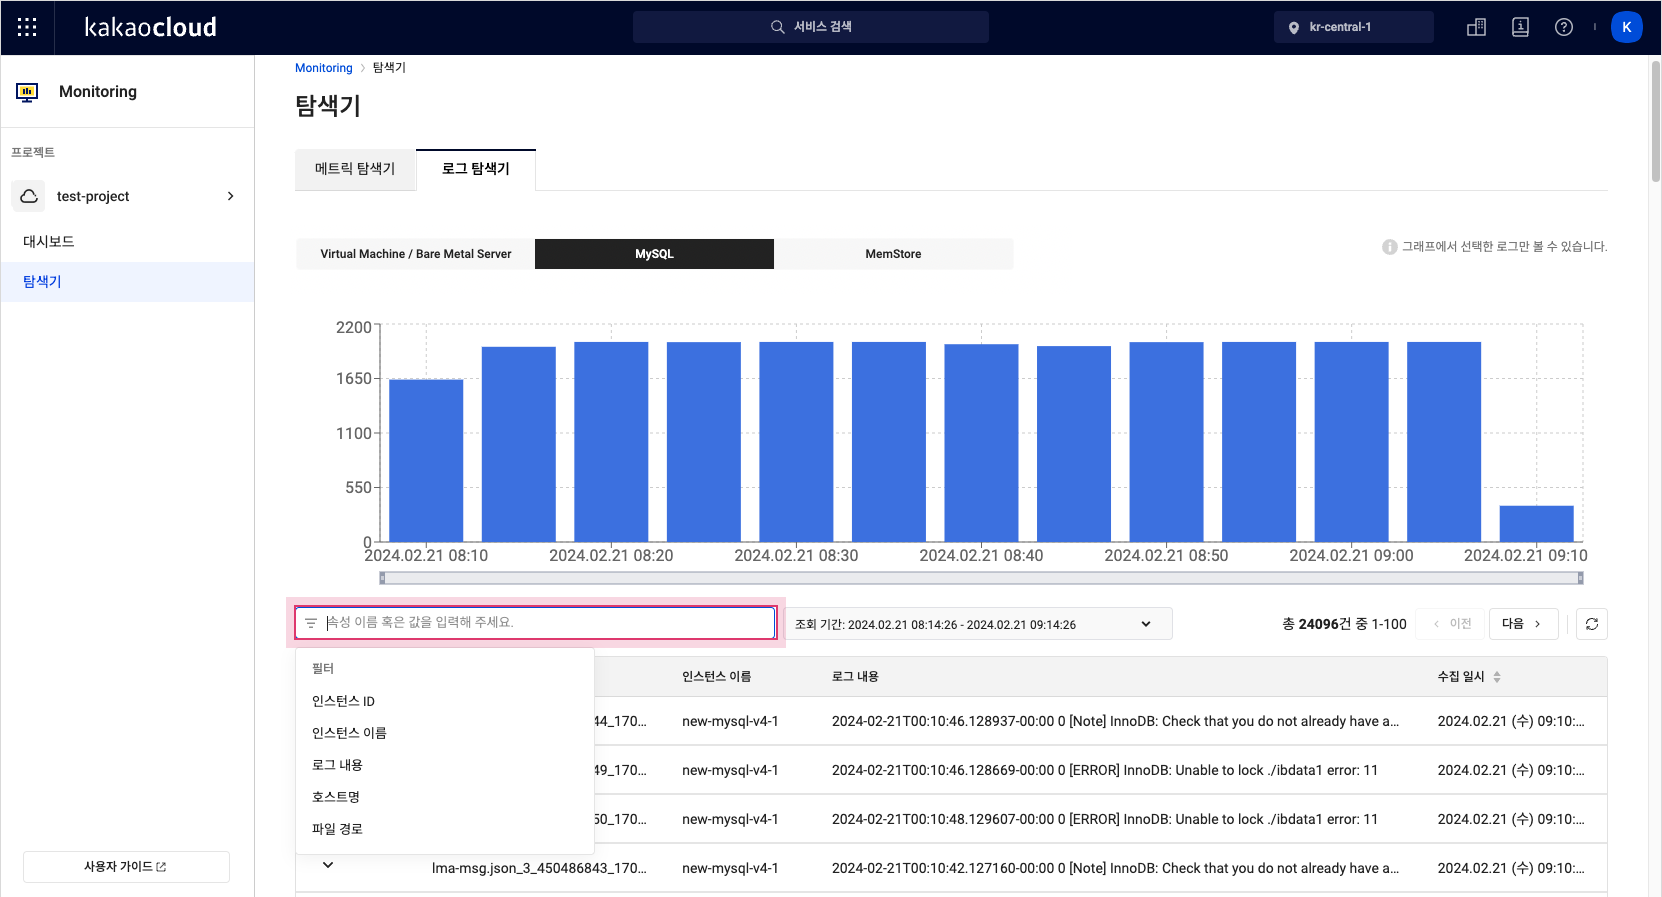This screenshot has width=1662, height=897.
Task: Expand the lma-msg.json_3 log row
Action: click(x=328, y=866)
